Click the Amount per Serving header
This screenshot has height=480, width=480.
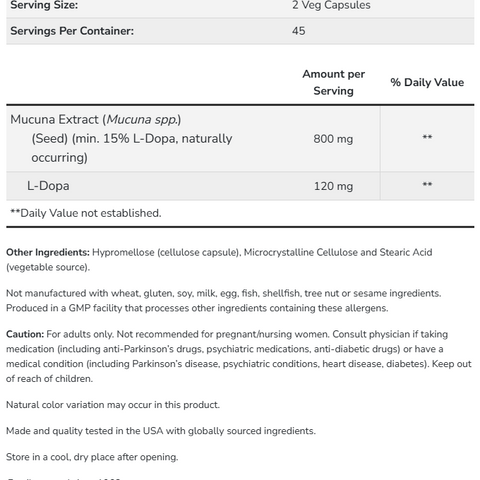point(333,82)
